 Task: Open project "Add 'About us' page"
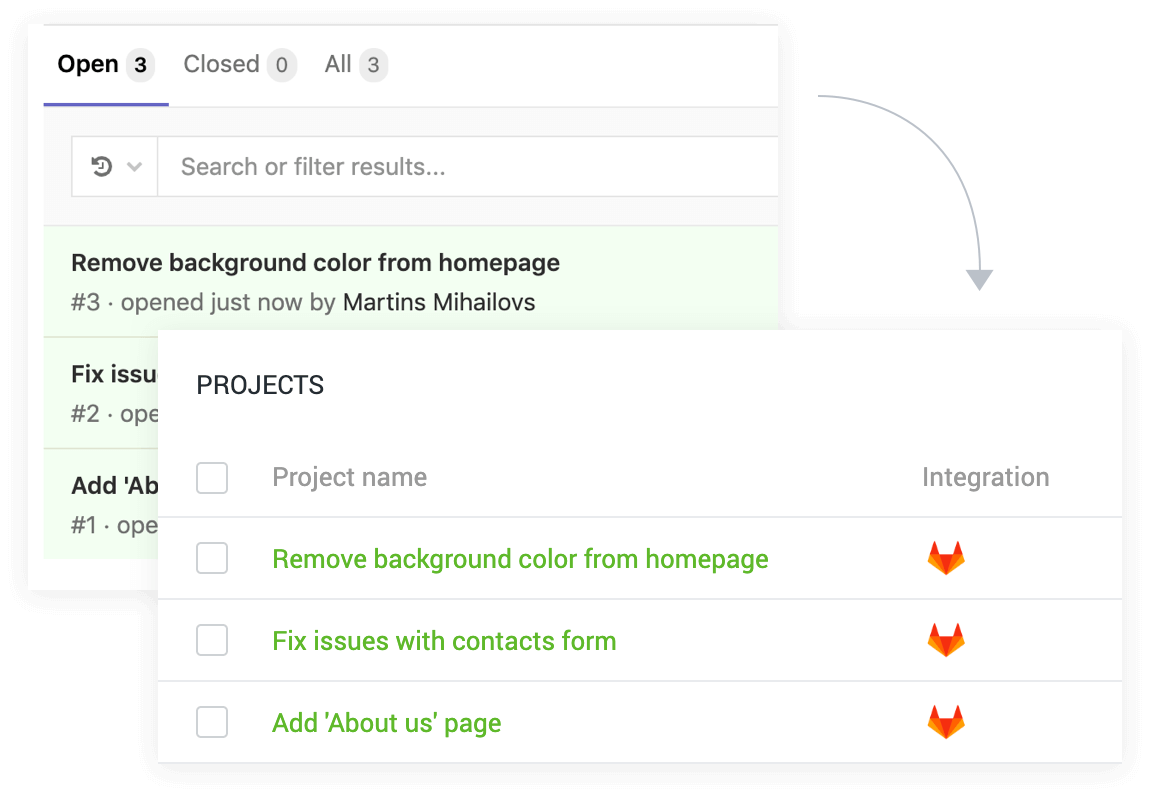point(386,722)
